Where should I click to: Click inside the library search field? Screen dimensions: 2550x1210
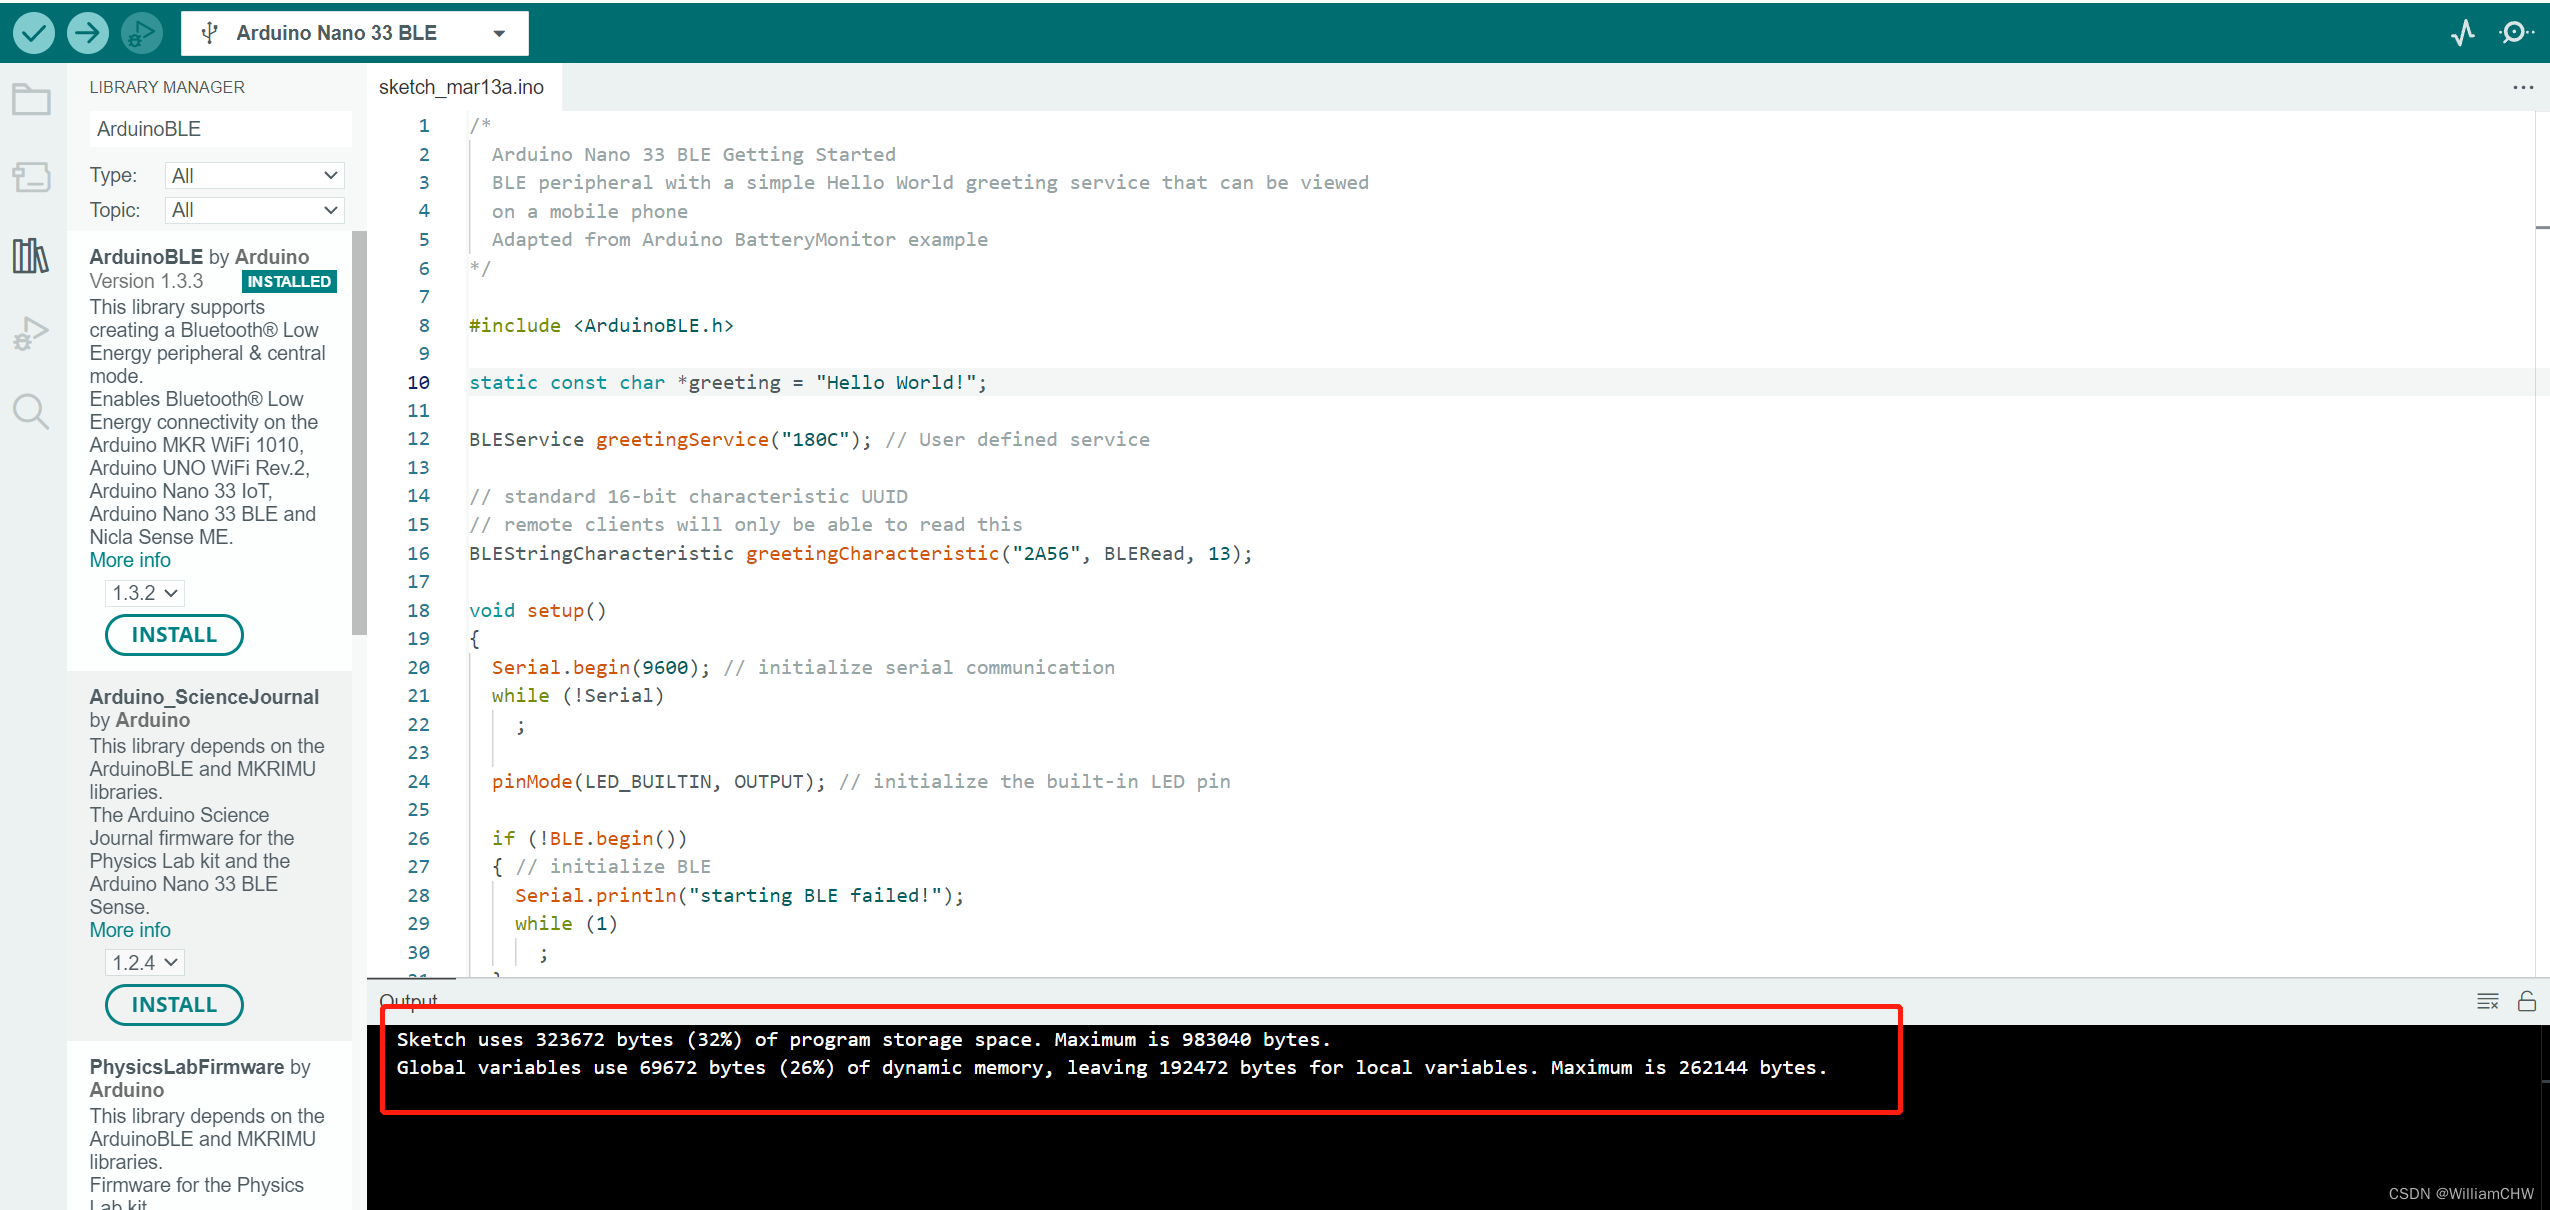(x=219, y=128)
